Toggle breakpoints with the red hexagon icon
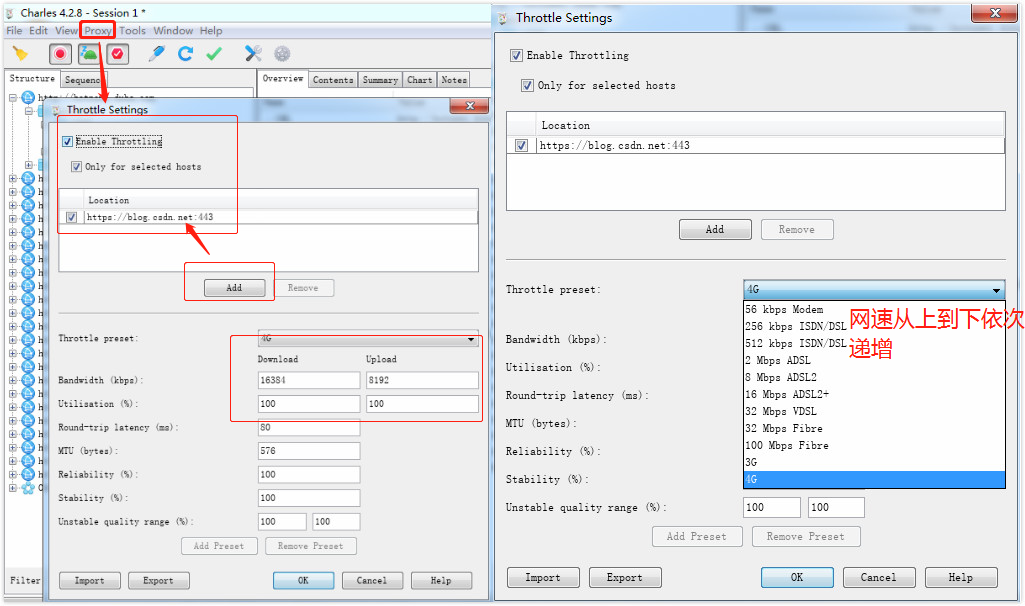1025x606 pixels. pos(118,54)
